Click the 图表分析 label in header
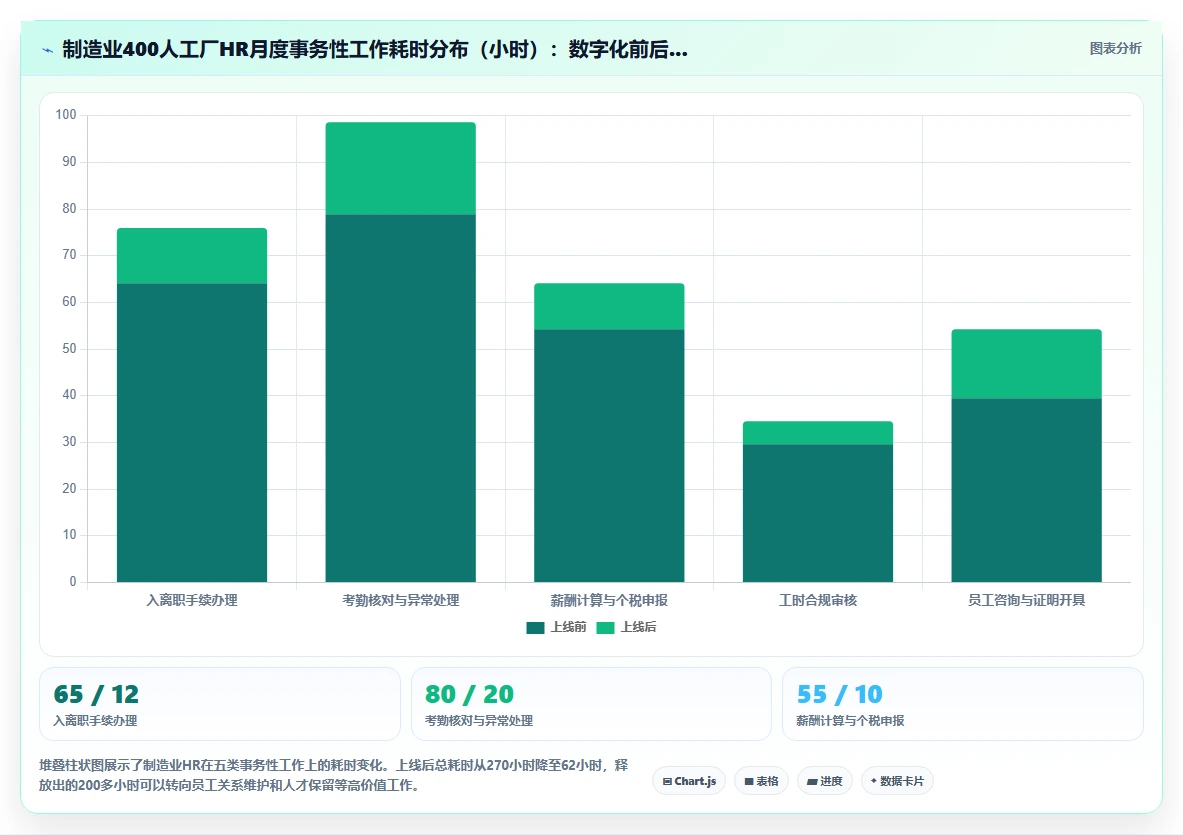 1115,48
